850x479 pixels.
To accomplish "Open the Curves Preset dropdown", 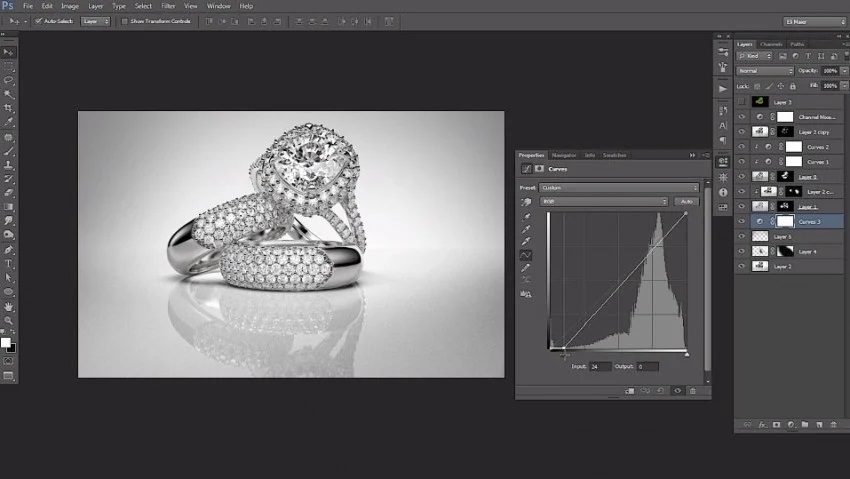I will (620, 187).
